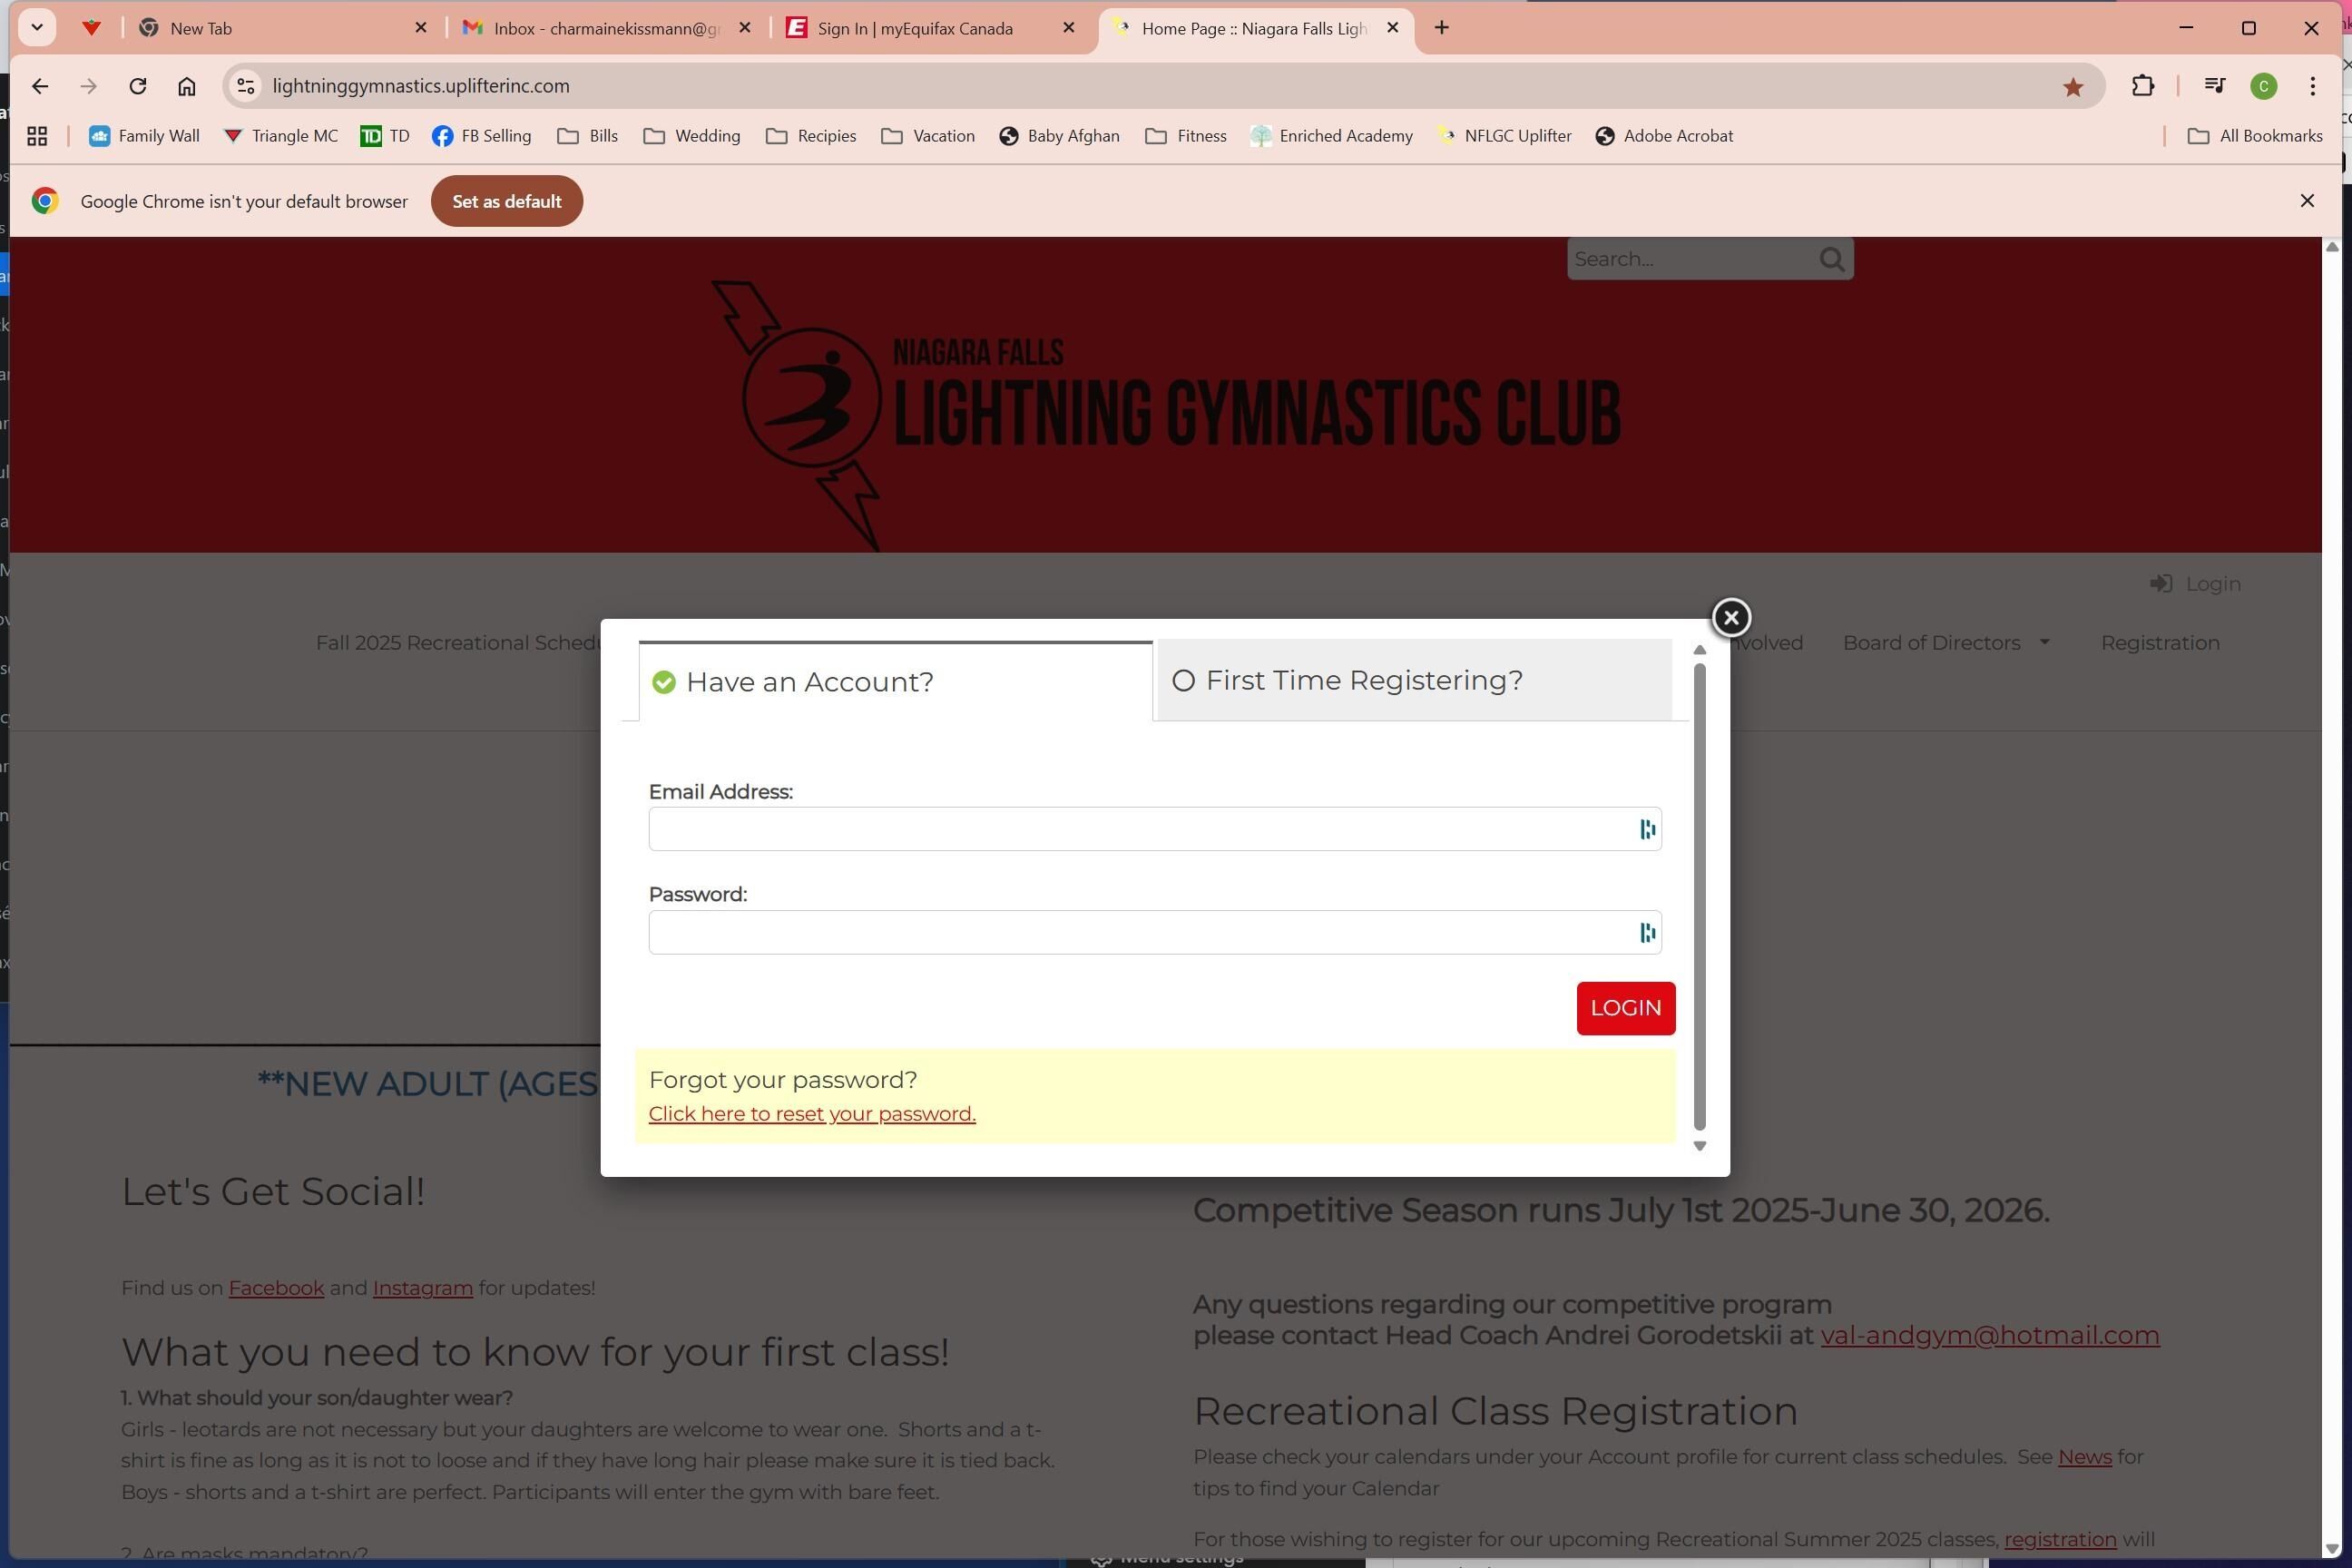Select First Time Registering radio option
This screenshot has width=2352, height=1568.
click(1183, 681)
